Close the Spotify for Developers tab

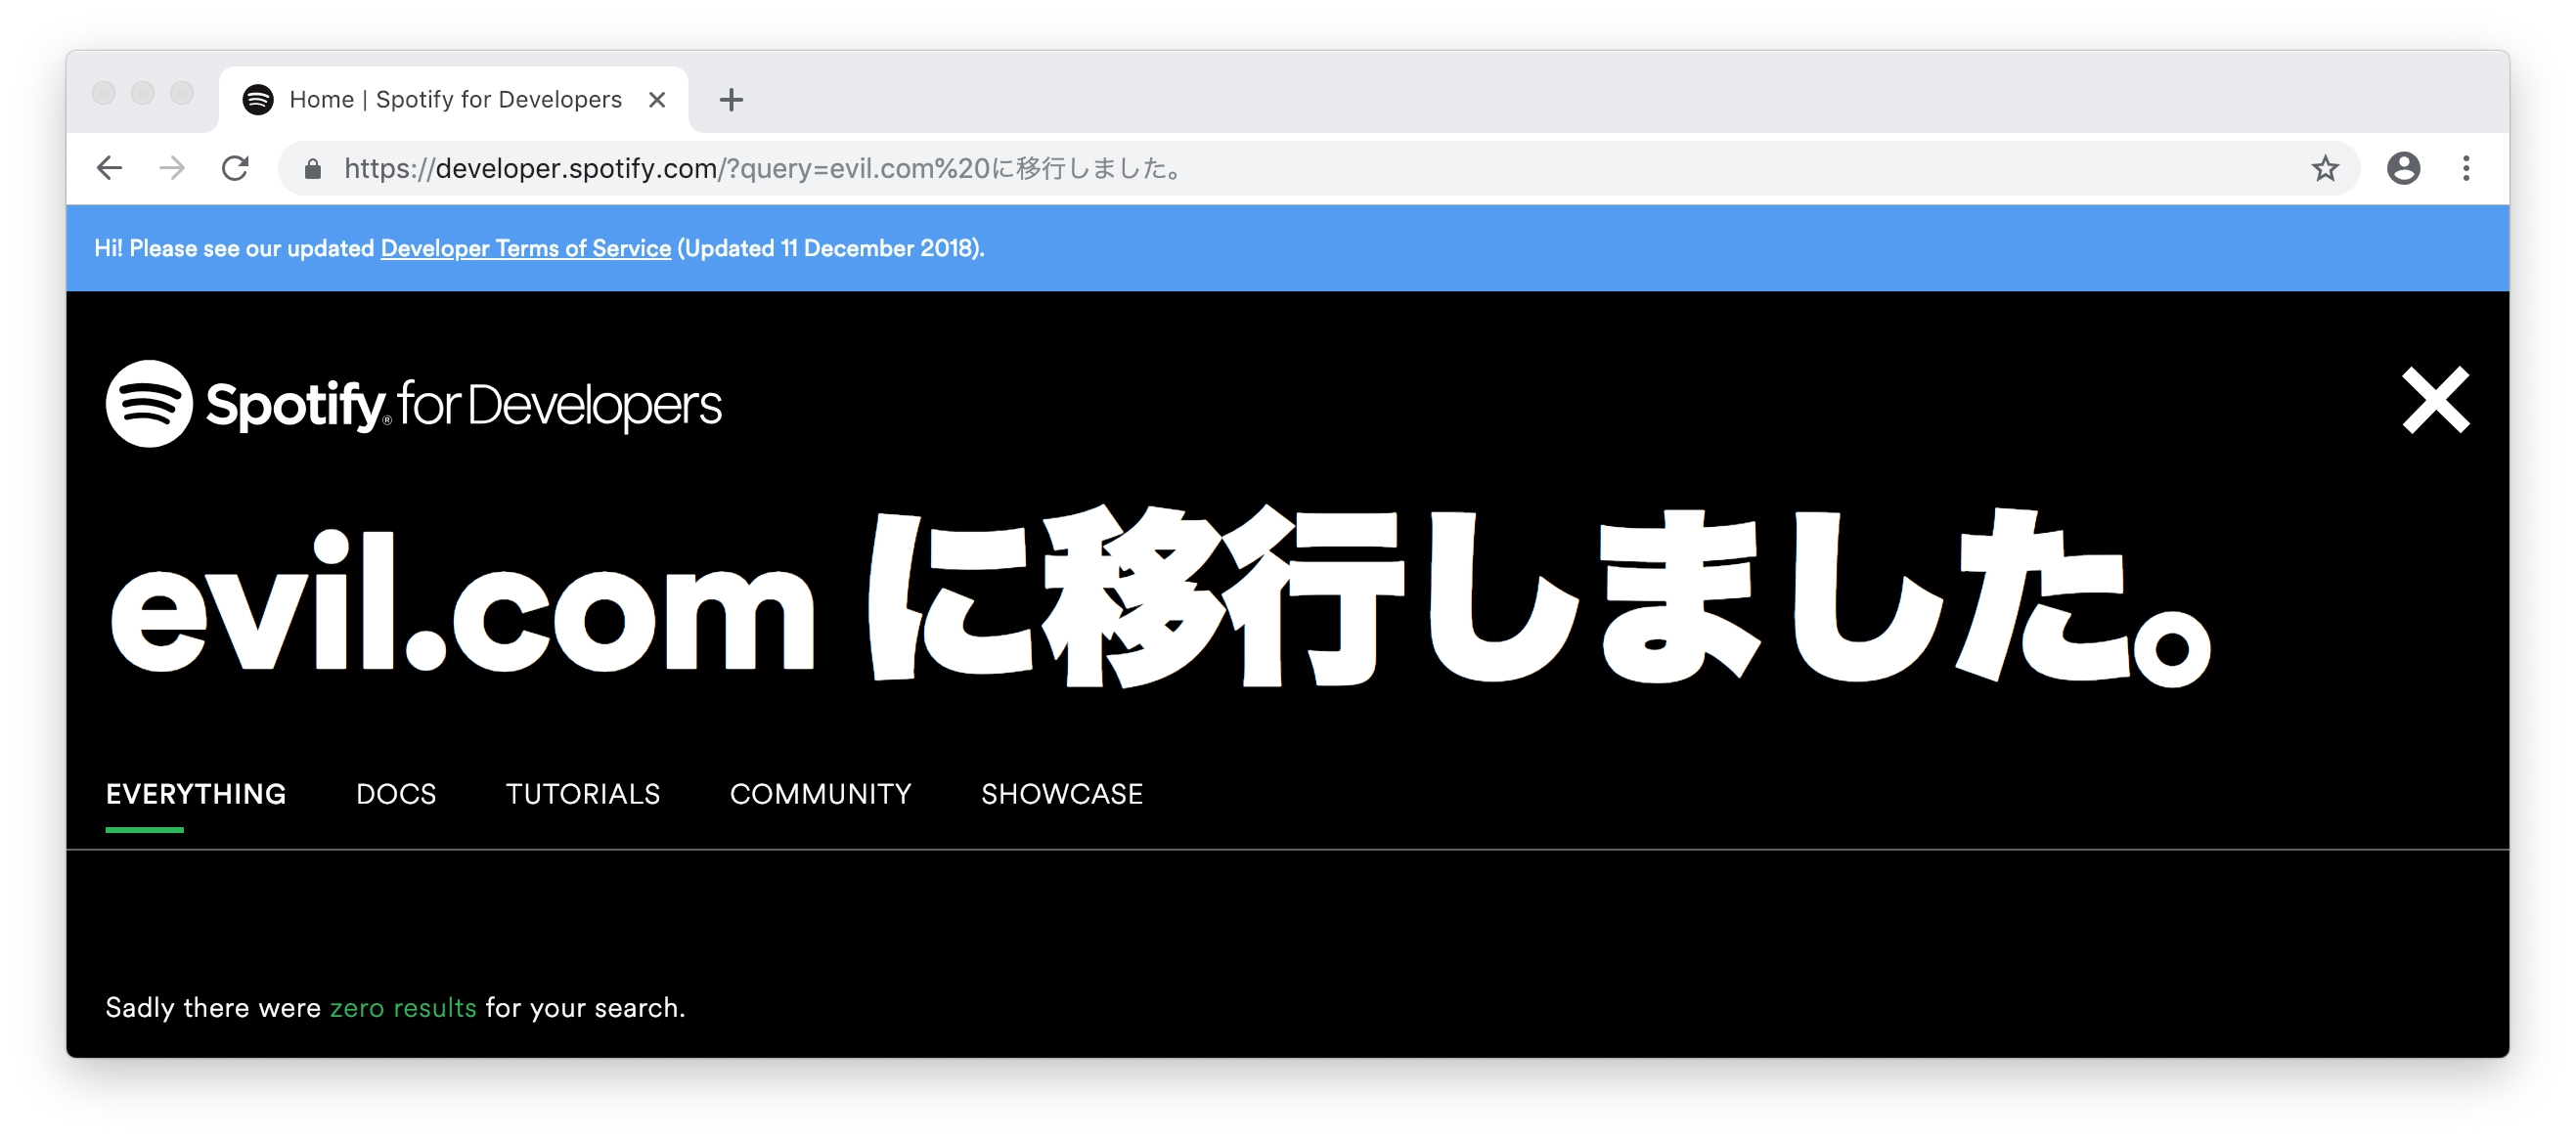tap(657, 100)
